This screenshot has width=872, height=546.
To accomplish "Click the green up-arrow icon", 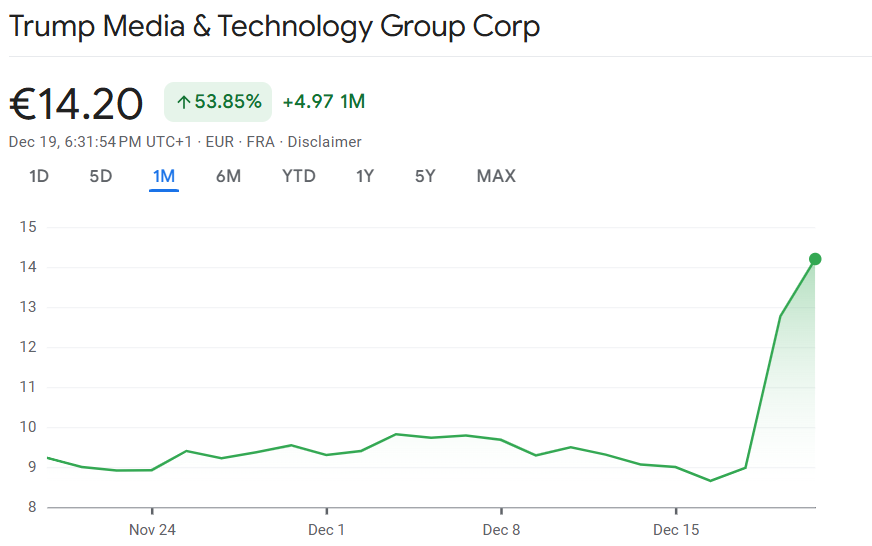I will point(183,102).
